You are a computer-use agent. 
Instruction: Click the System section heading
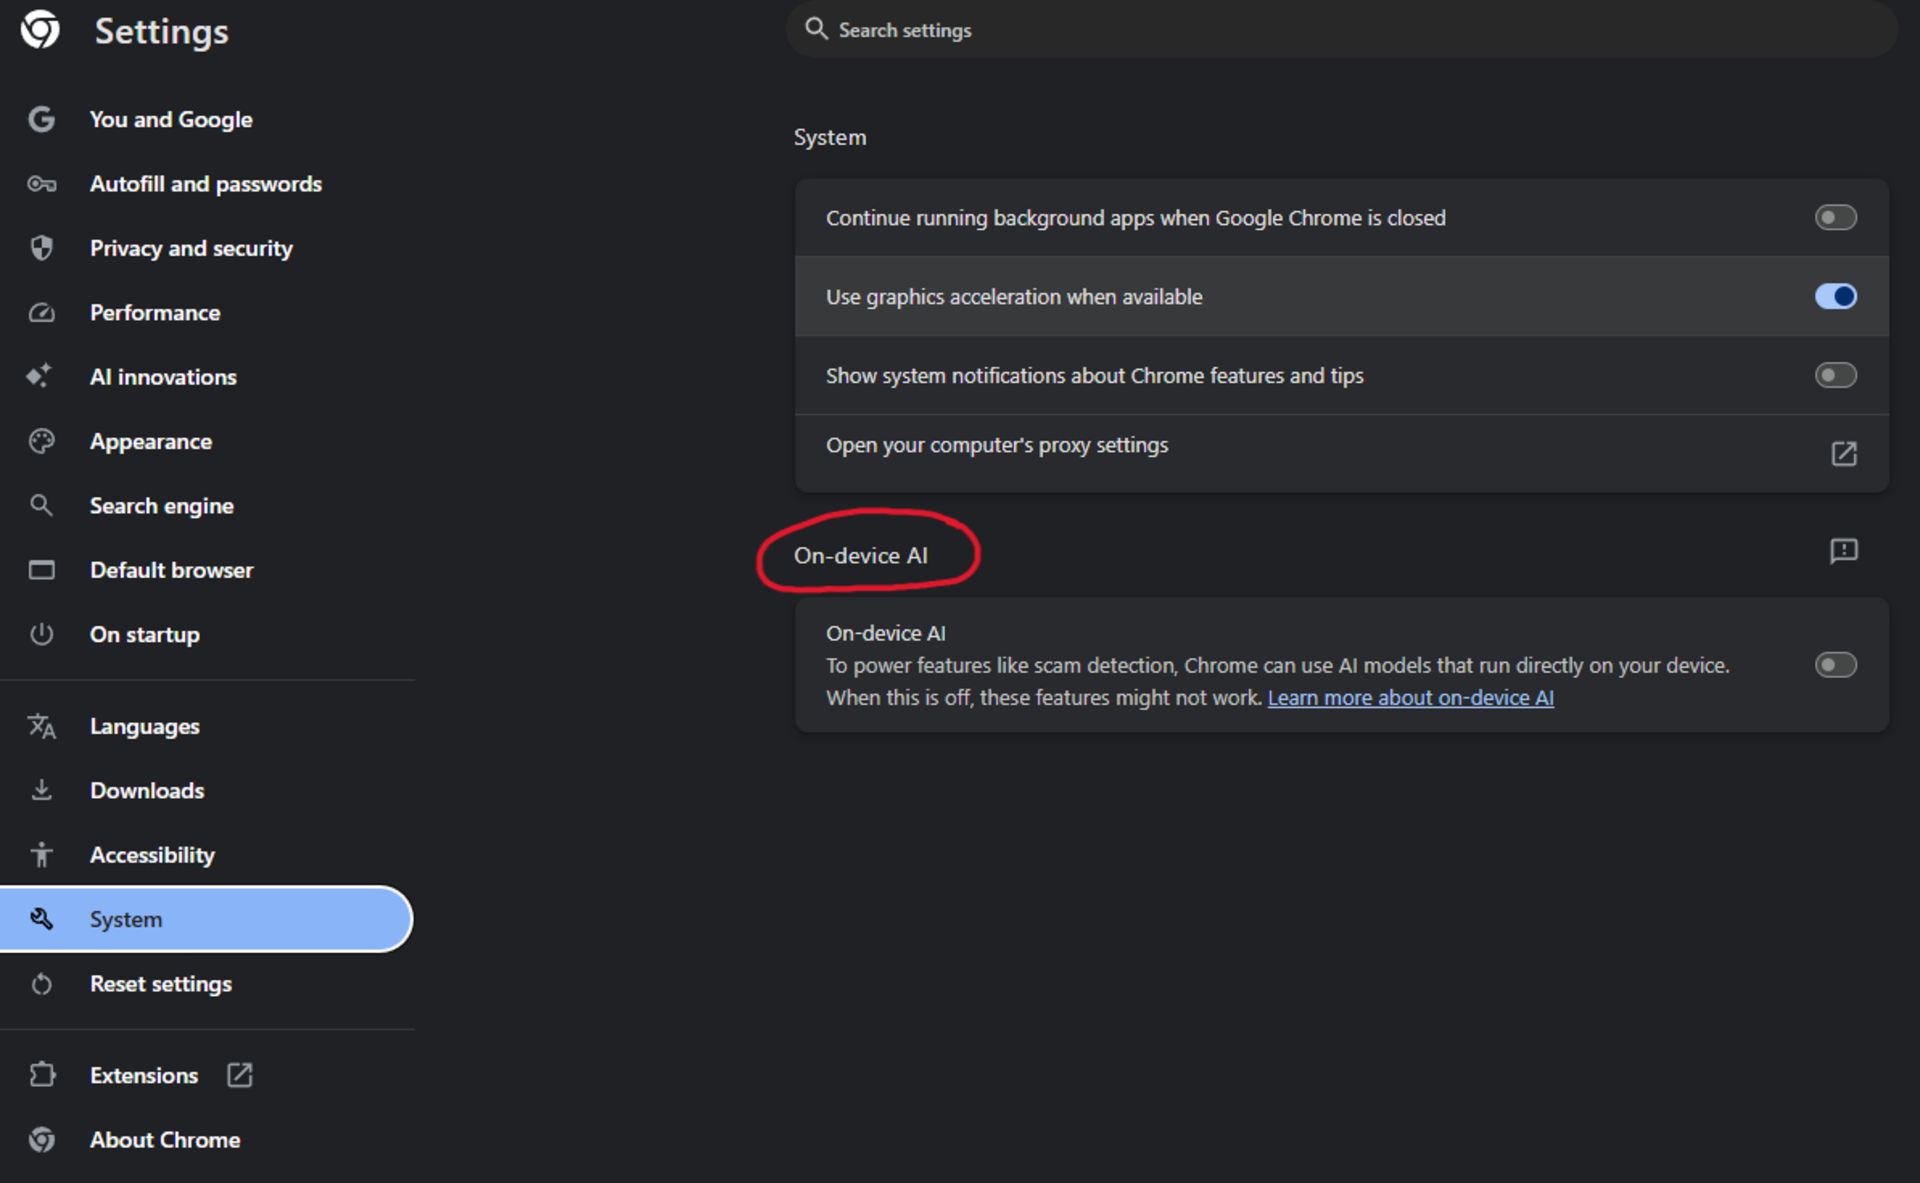coord(830,137)
